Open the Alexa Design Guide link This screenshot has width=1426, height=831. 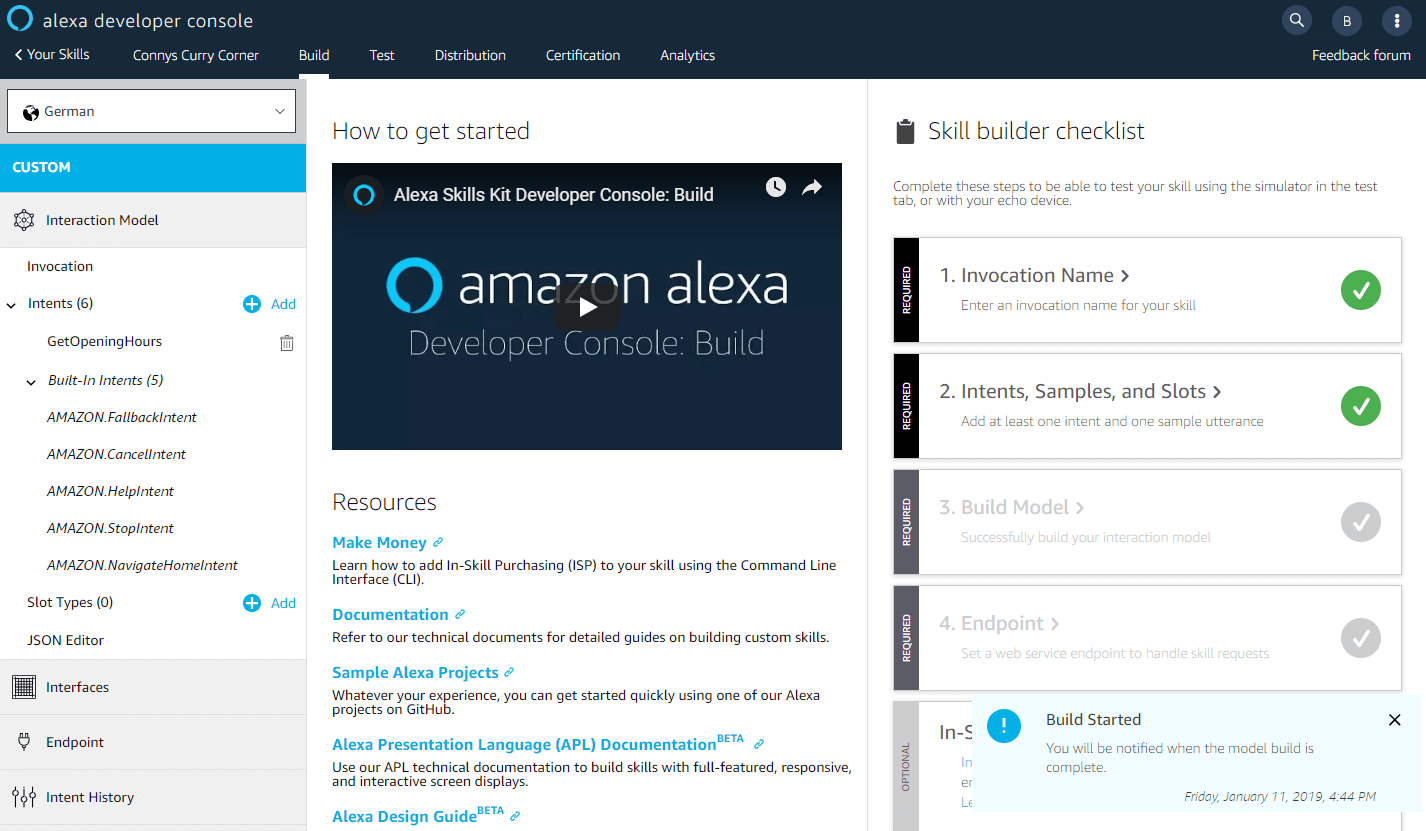click(418, 815)
